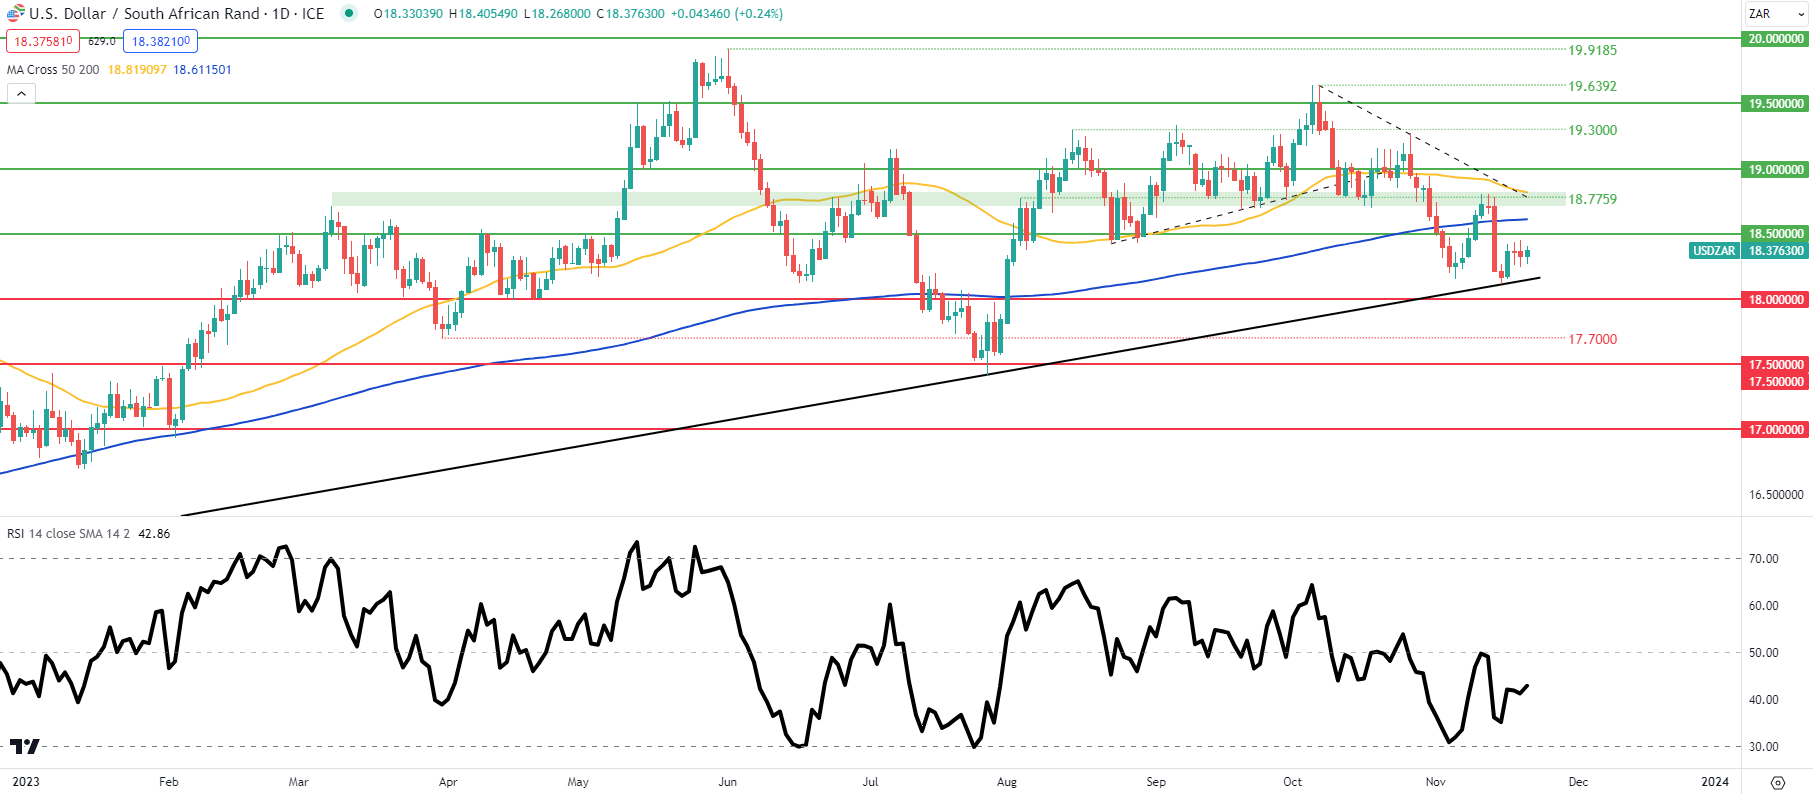Select the MA Cross 50 200 legend
Viewport: 1813px width, 794px height.
[53, 70]
